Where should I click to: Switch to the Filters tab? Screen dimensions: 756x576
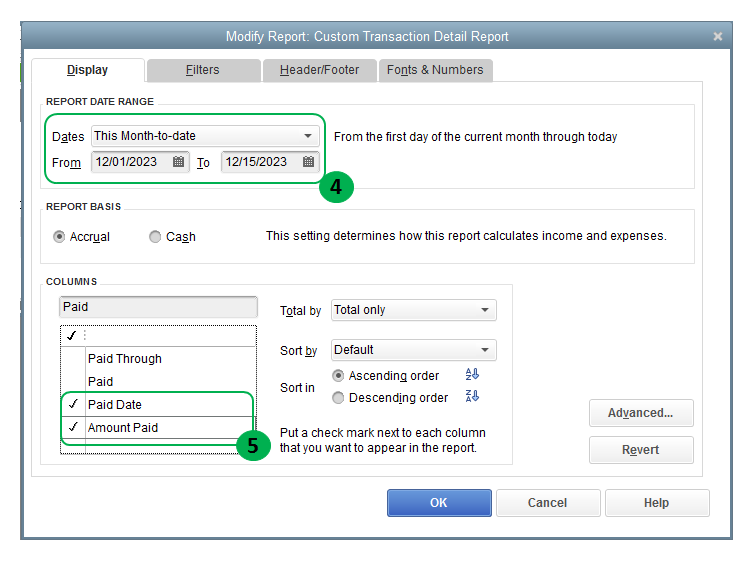(x=203, y=70)
